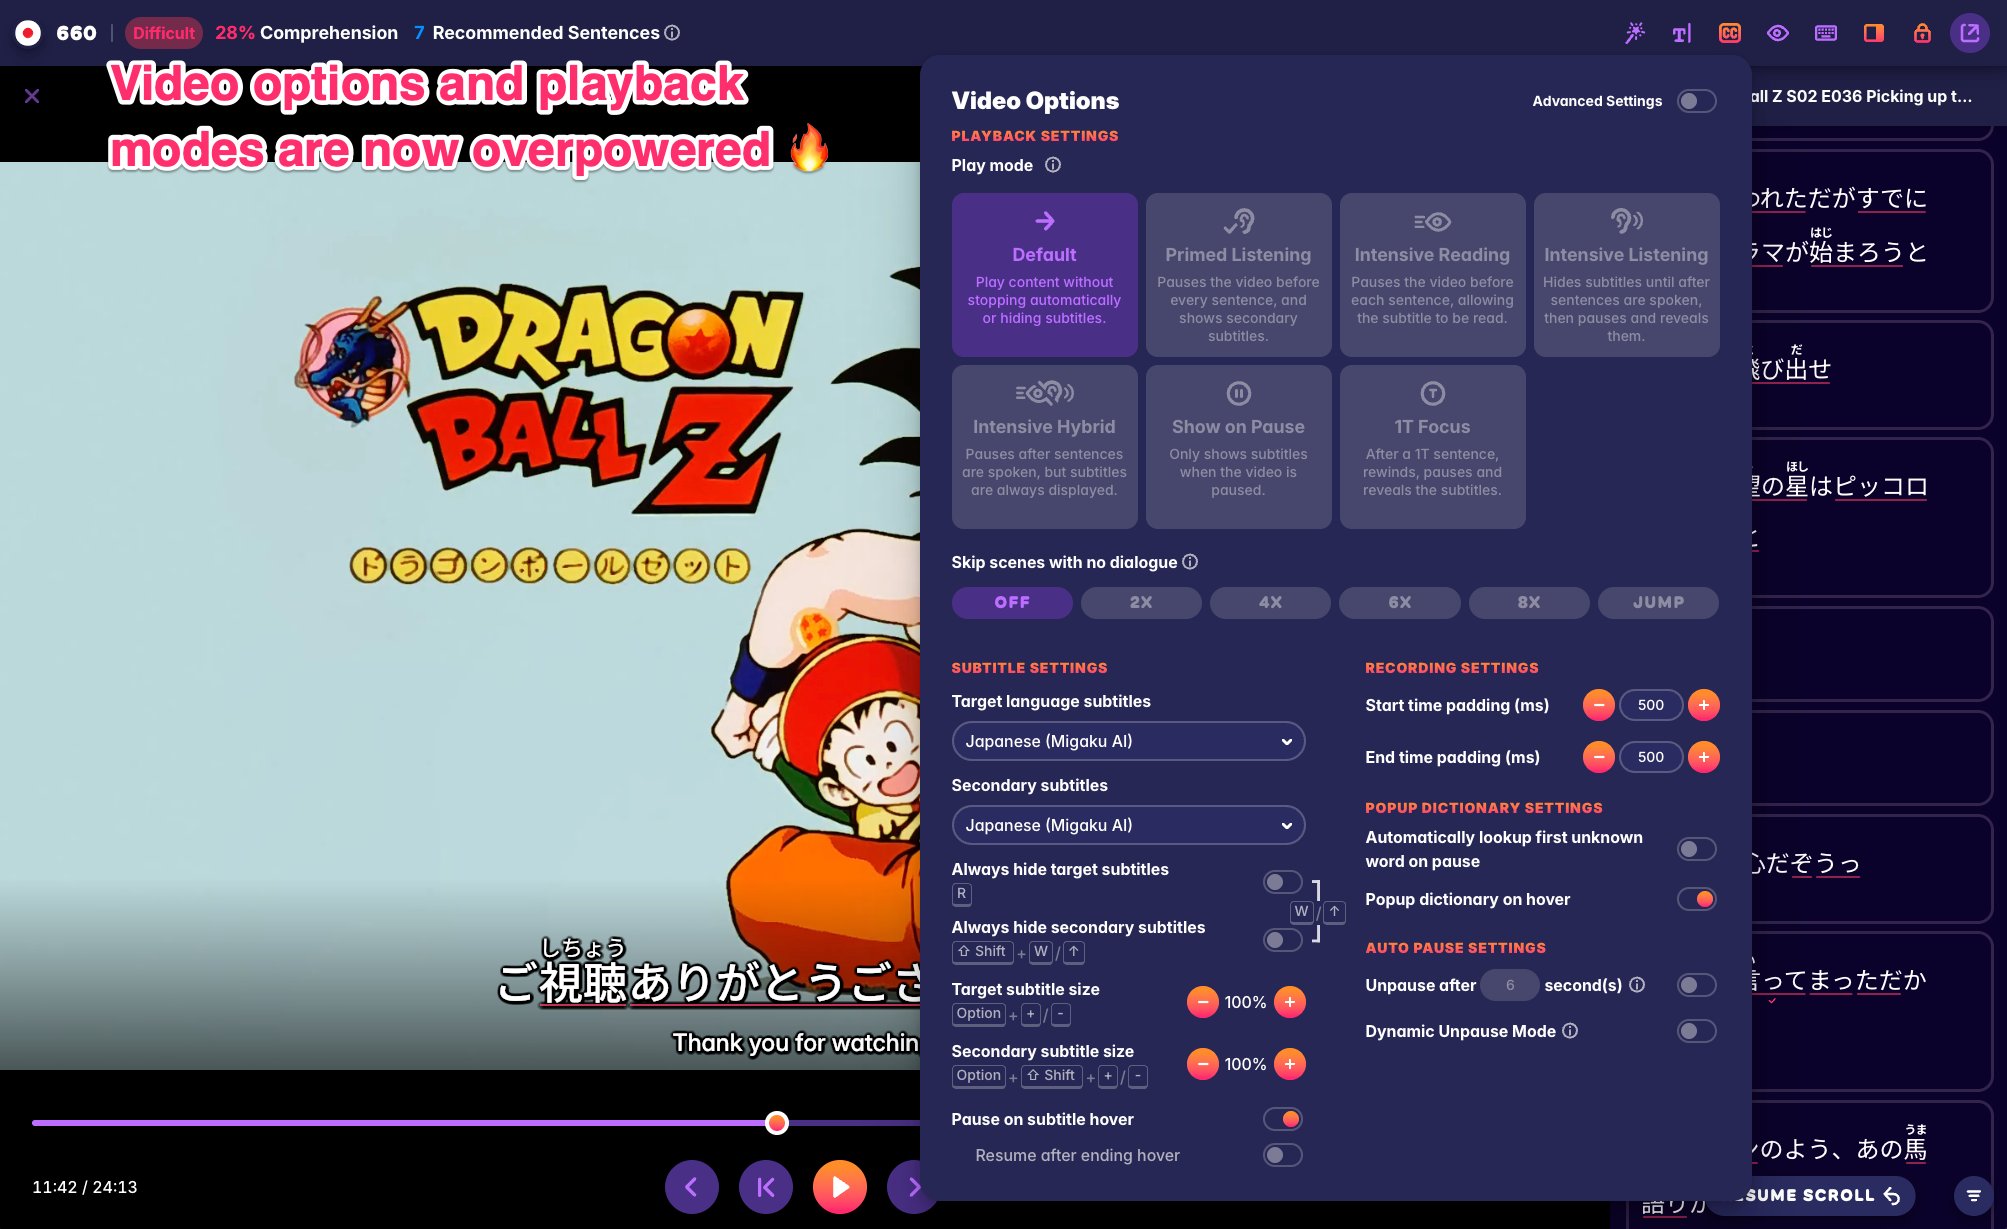
Task: Open Target language subtitles dropdown
Action: [x=1128, y=741]
